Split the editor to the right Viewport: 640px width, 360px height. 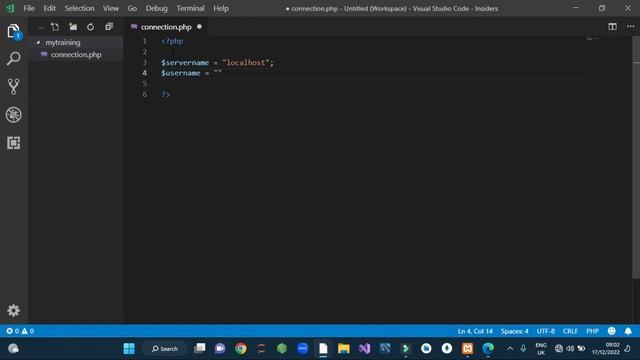[612, 27]
